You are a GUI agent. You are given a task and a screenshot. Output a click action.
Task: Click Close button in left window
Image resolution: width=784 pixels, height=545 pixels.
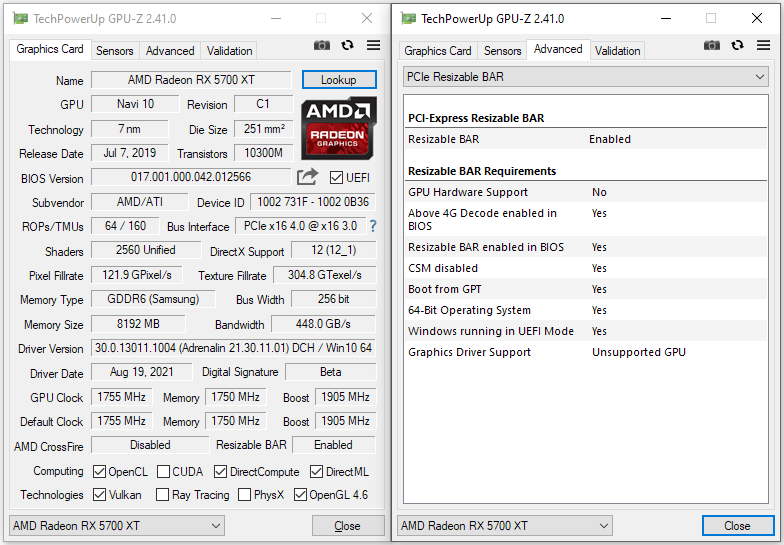(x=348, y=526)
